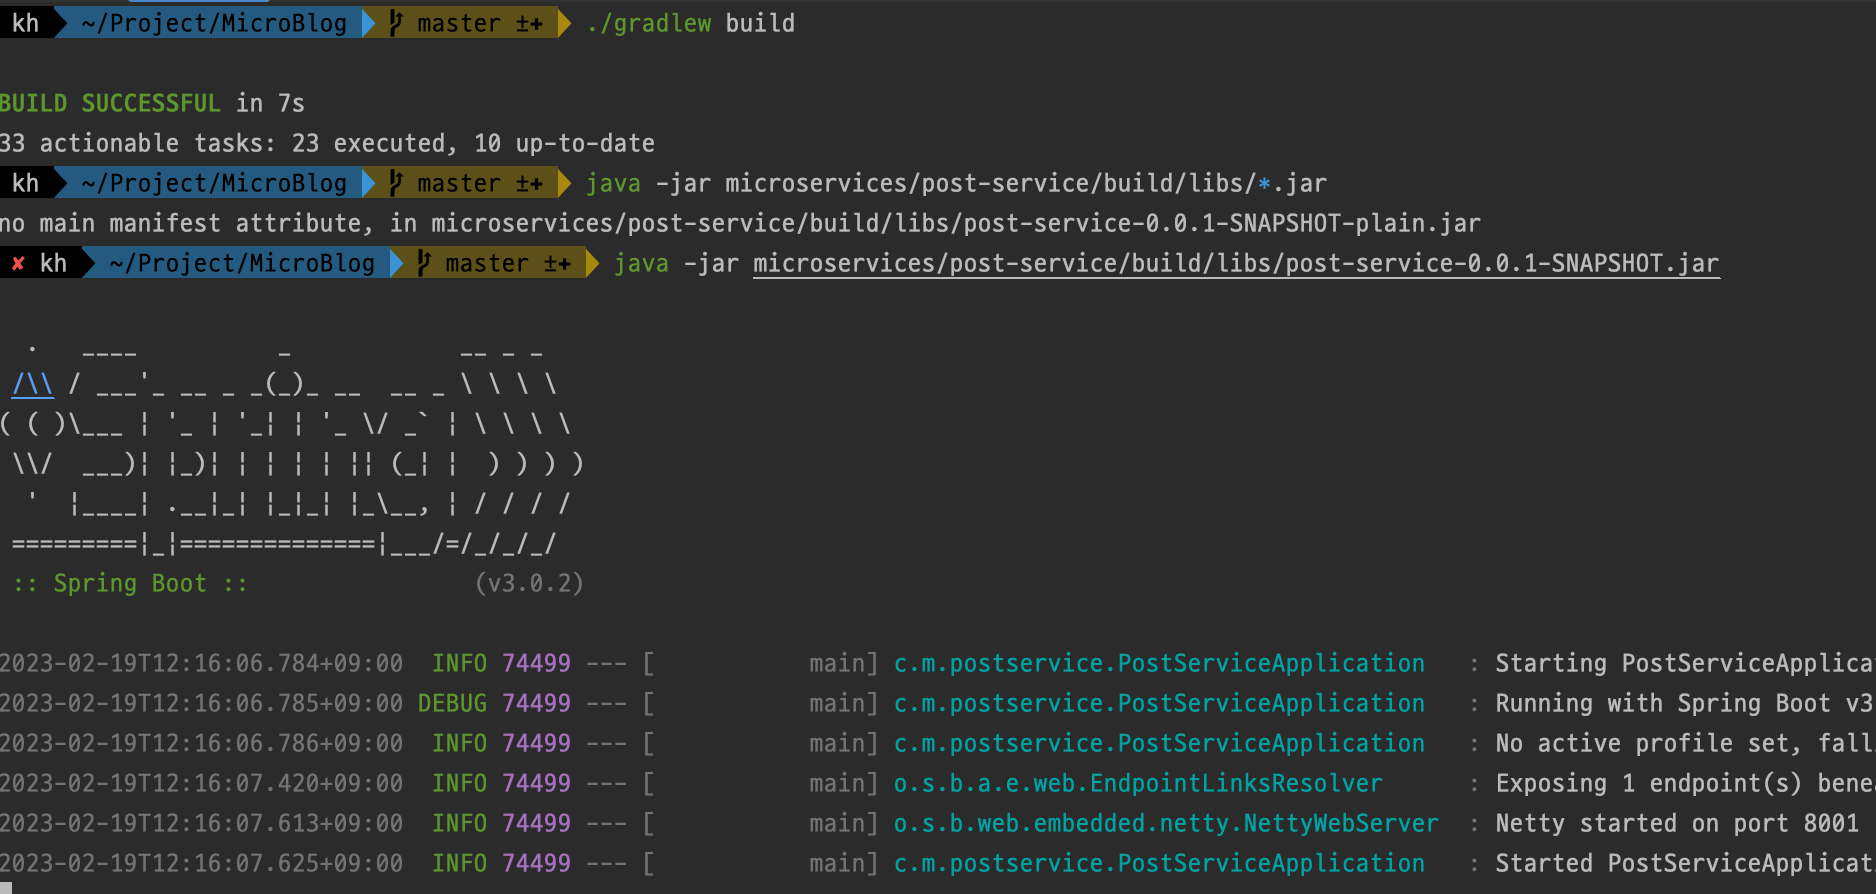Select the EndpointLinksResolver logger name
Viewport: 1876px width, 894px height.
click(1137, 783)
